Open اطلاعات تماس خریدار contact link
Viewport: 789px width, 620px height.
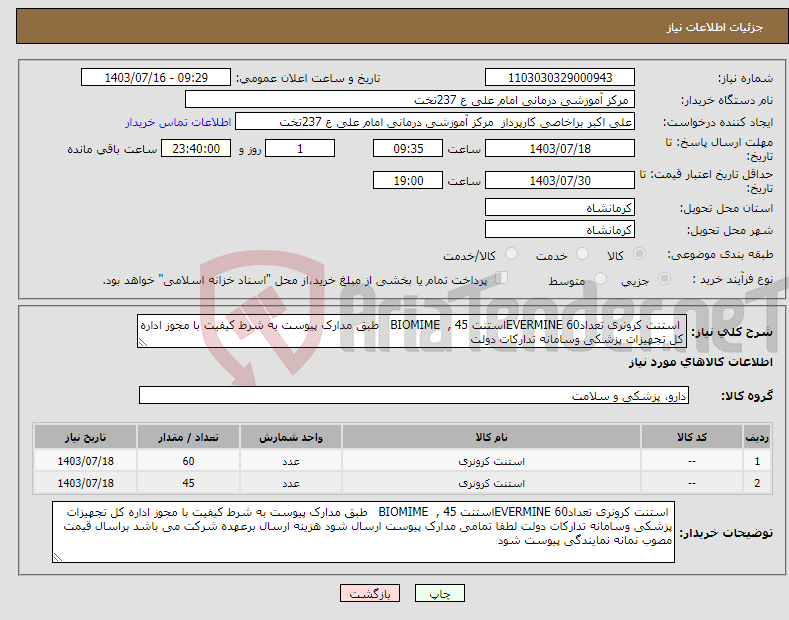click(x=178, y=122)
